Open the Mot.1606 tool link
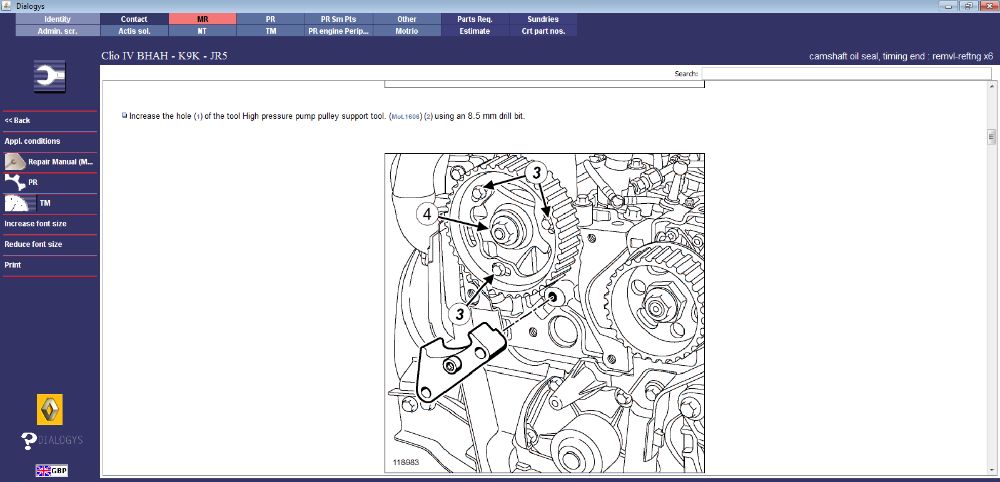 pos(406,117)
